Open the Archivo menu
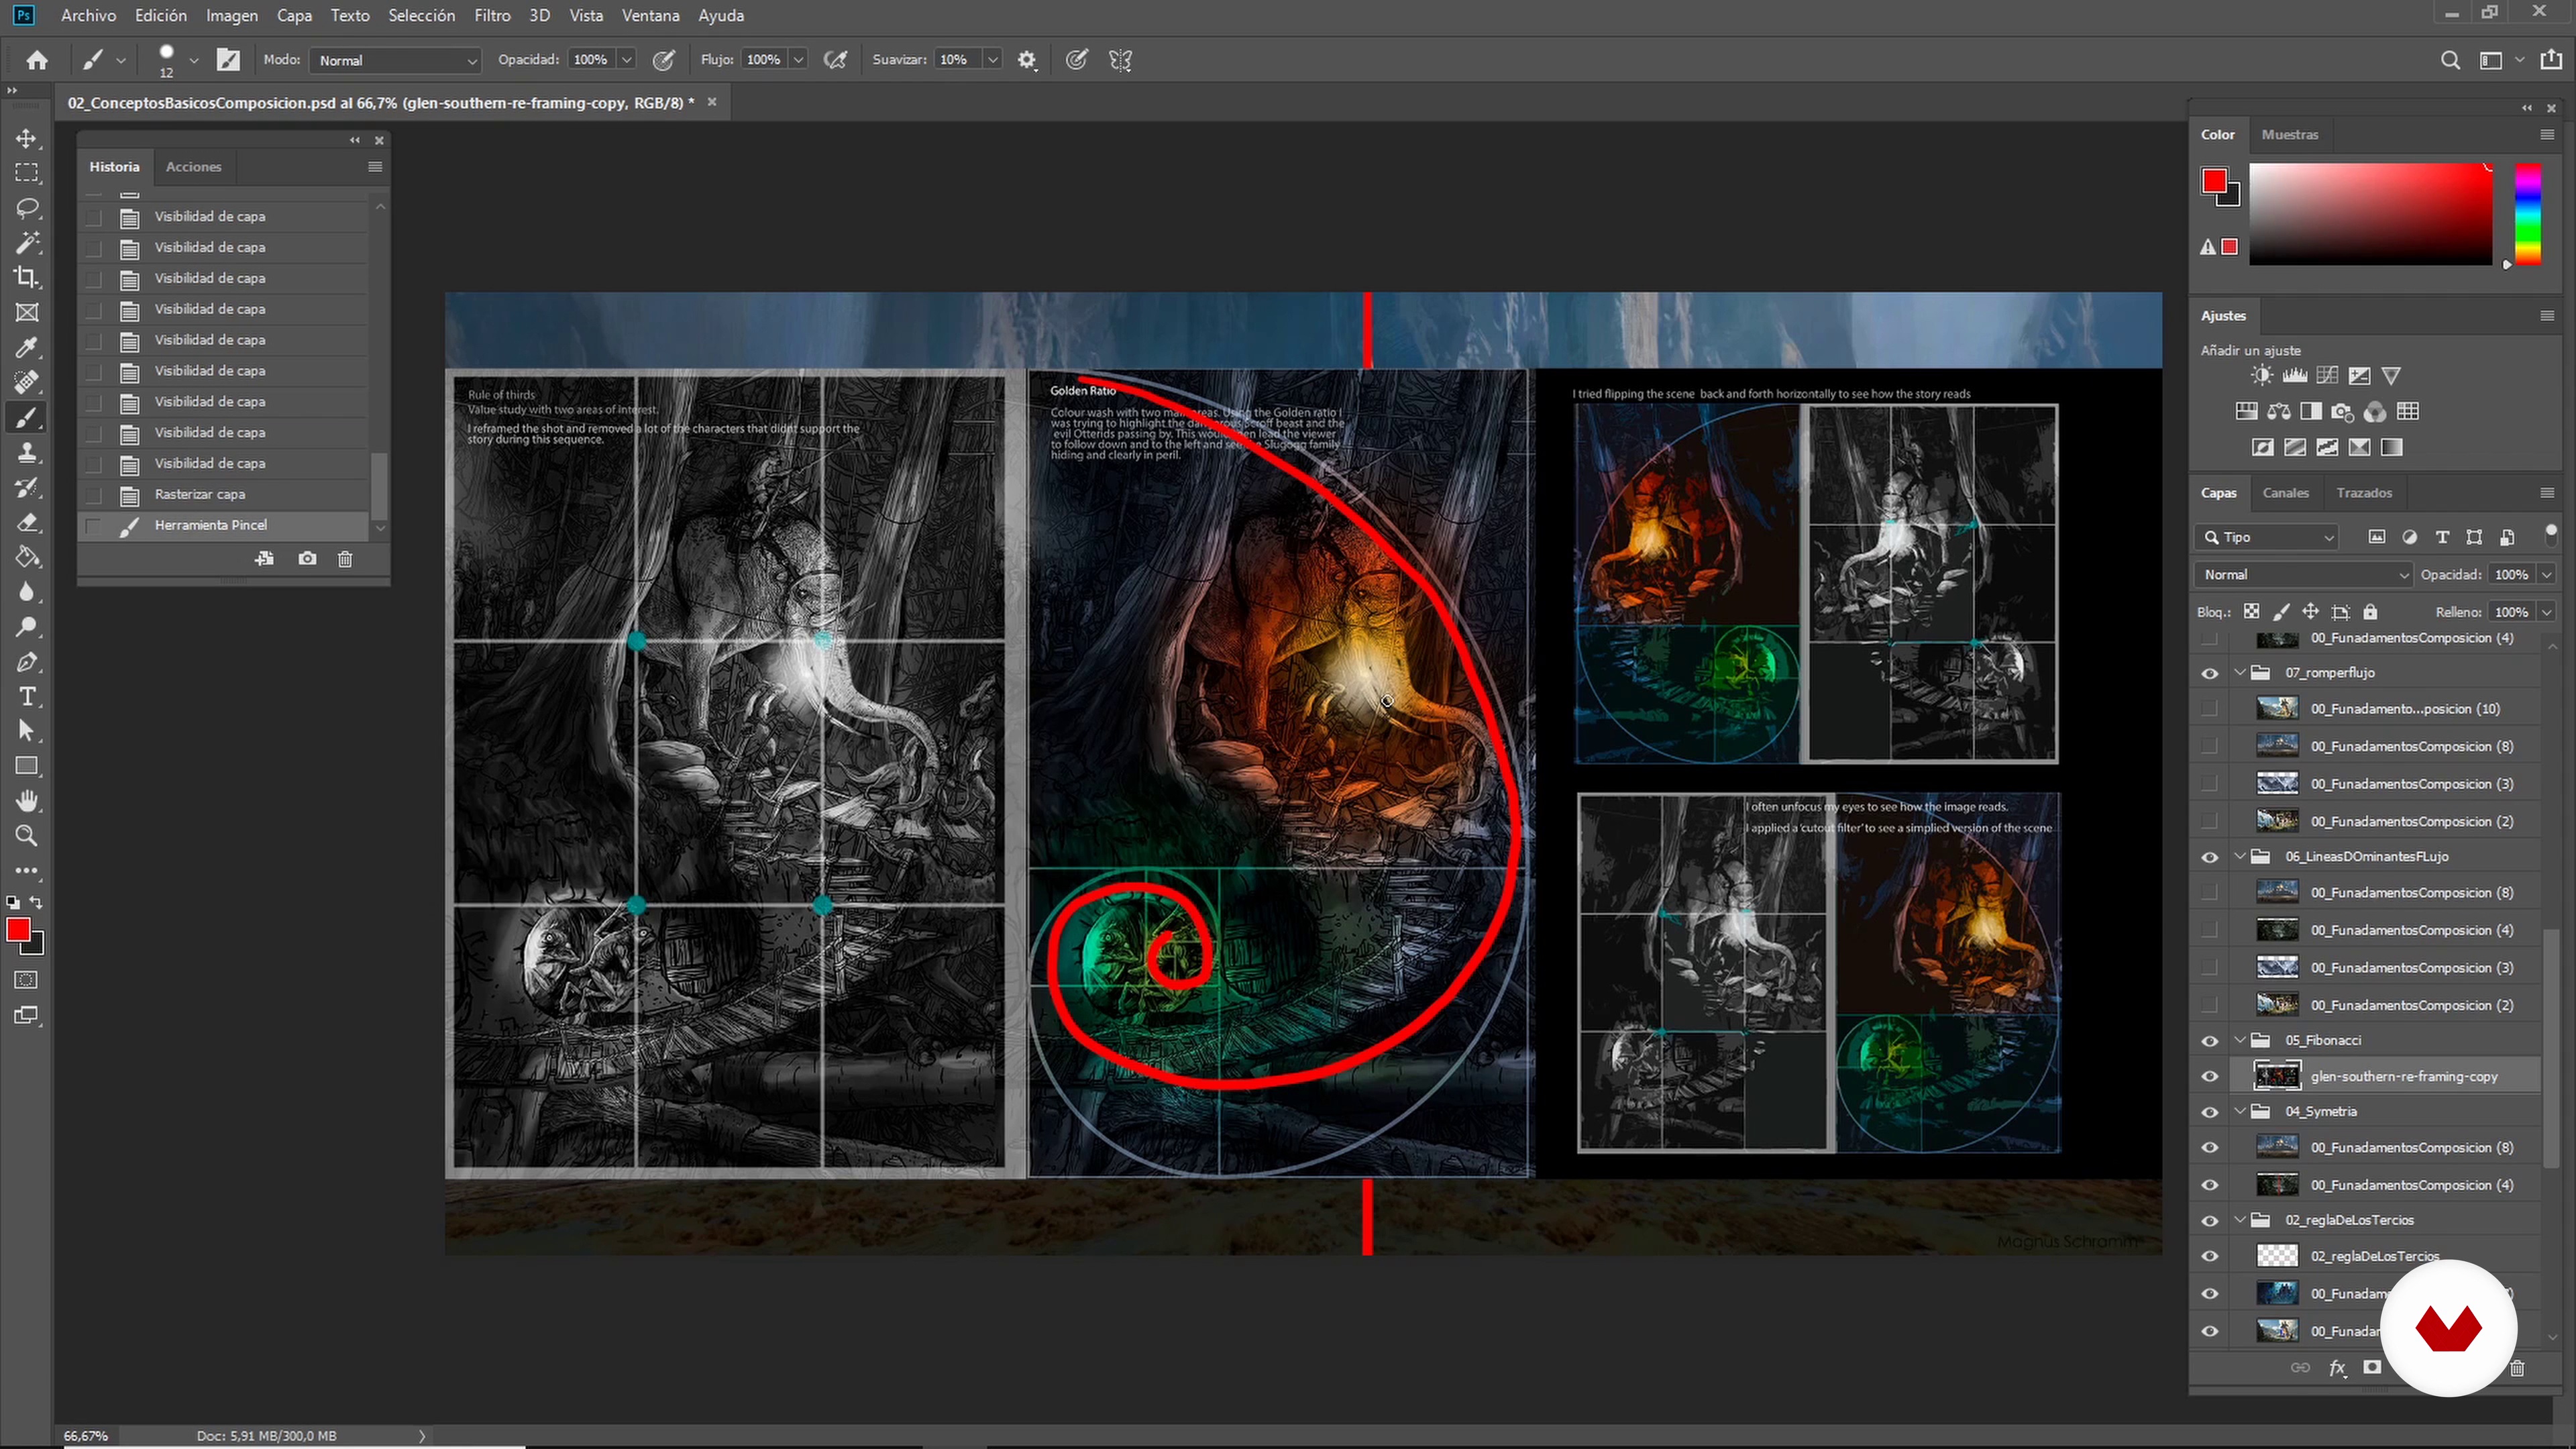The height and width of the screenshot is (1449, 2576). (x=88, y=15)
